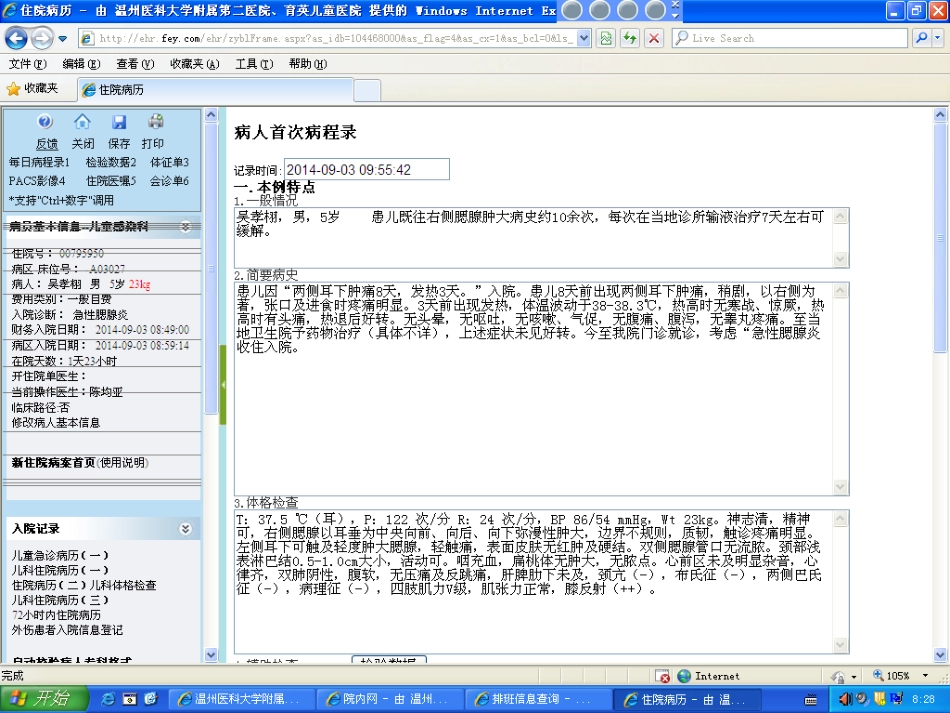Open 每日病程录1 link
The height and width of the screenshot is (713, 950).
[x=39, y=162]
